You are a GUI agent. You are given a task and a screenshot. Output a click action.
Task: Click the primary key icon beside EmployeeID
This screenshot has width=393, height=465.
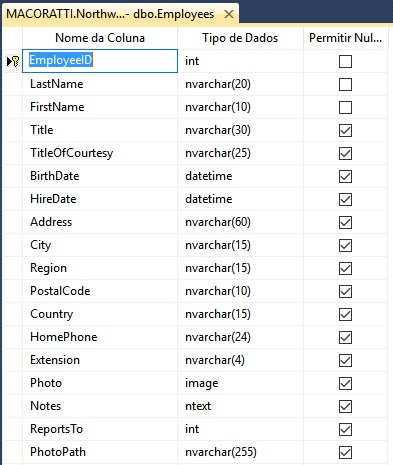point(15,61)
